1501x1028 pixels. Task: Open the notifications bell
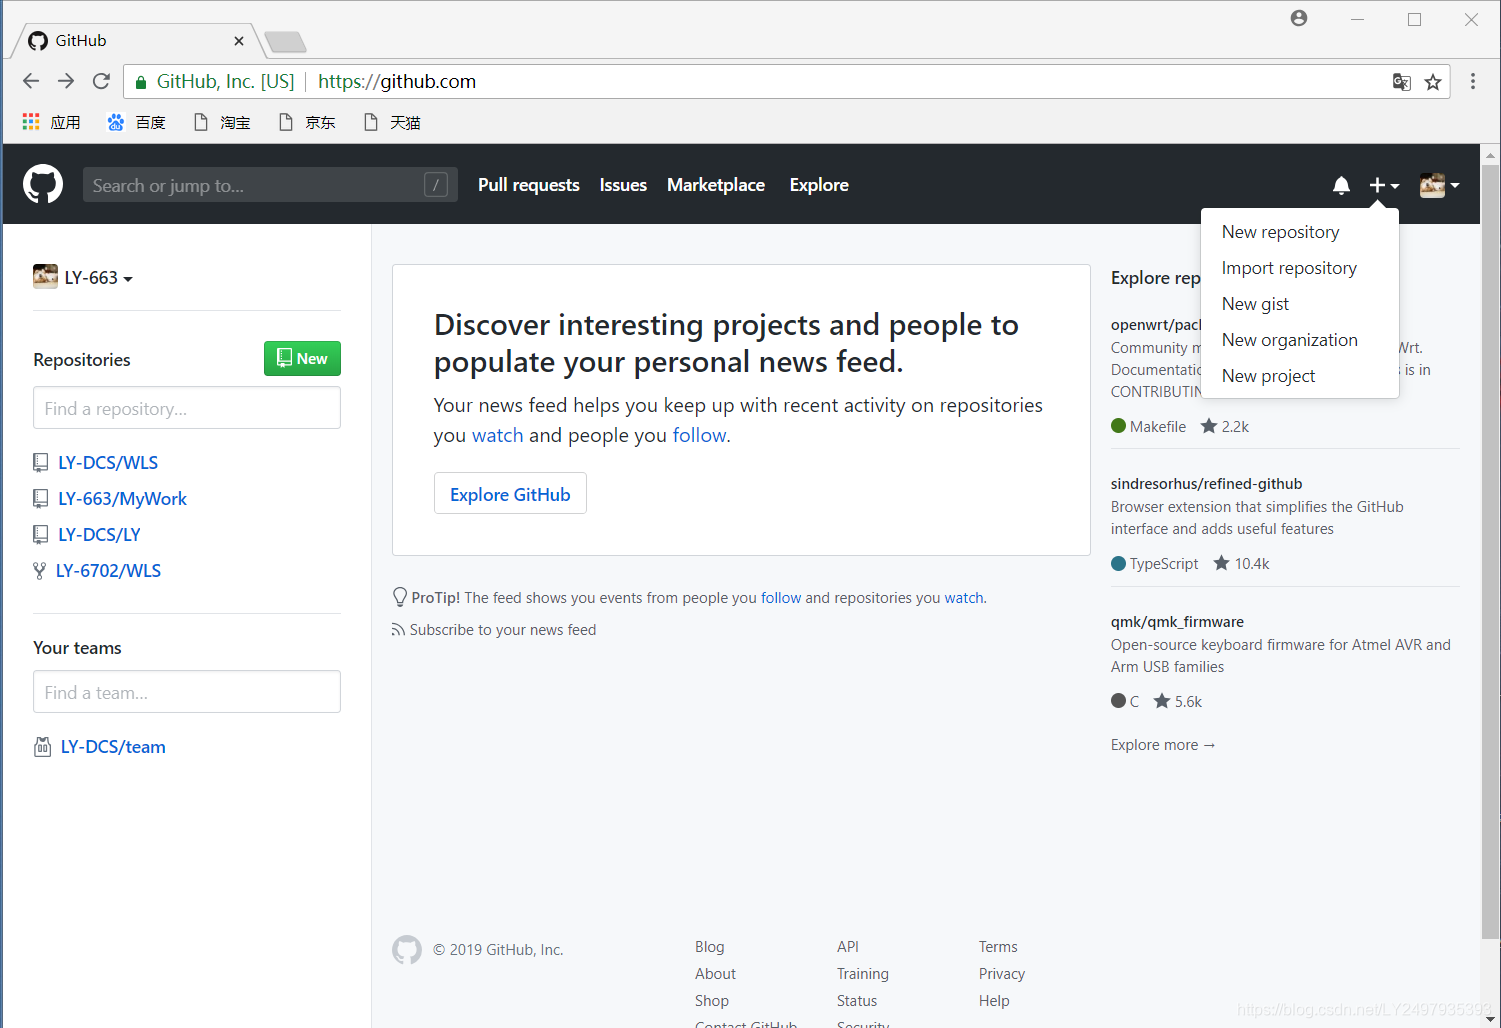[1341, 185]
